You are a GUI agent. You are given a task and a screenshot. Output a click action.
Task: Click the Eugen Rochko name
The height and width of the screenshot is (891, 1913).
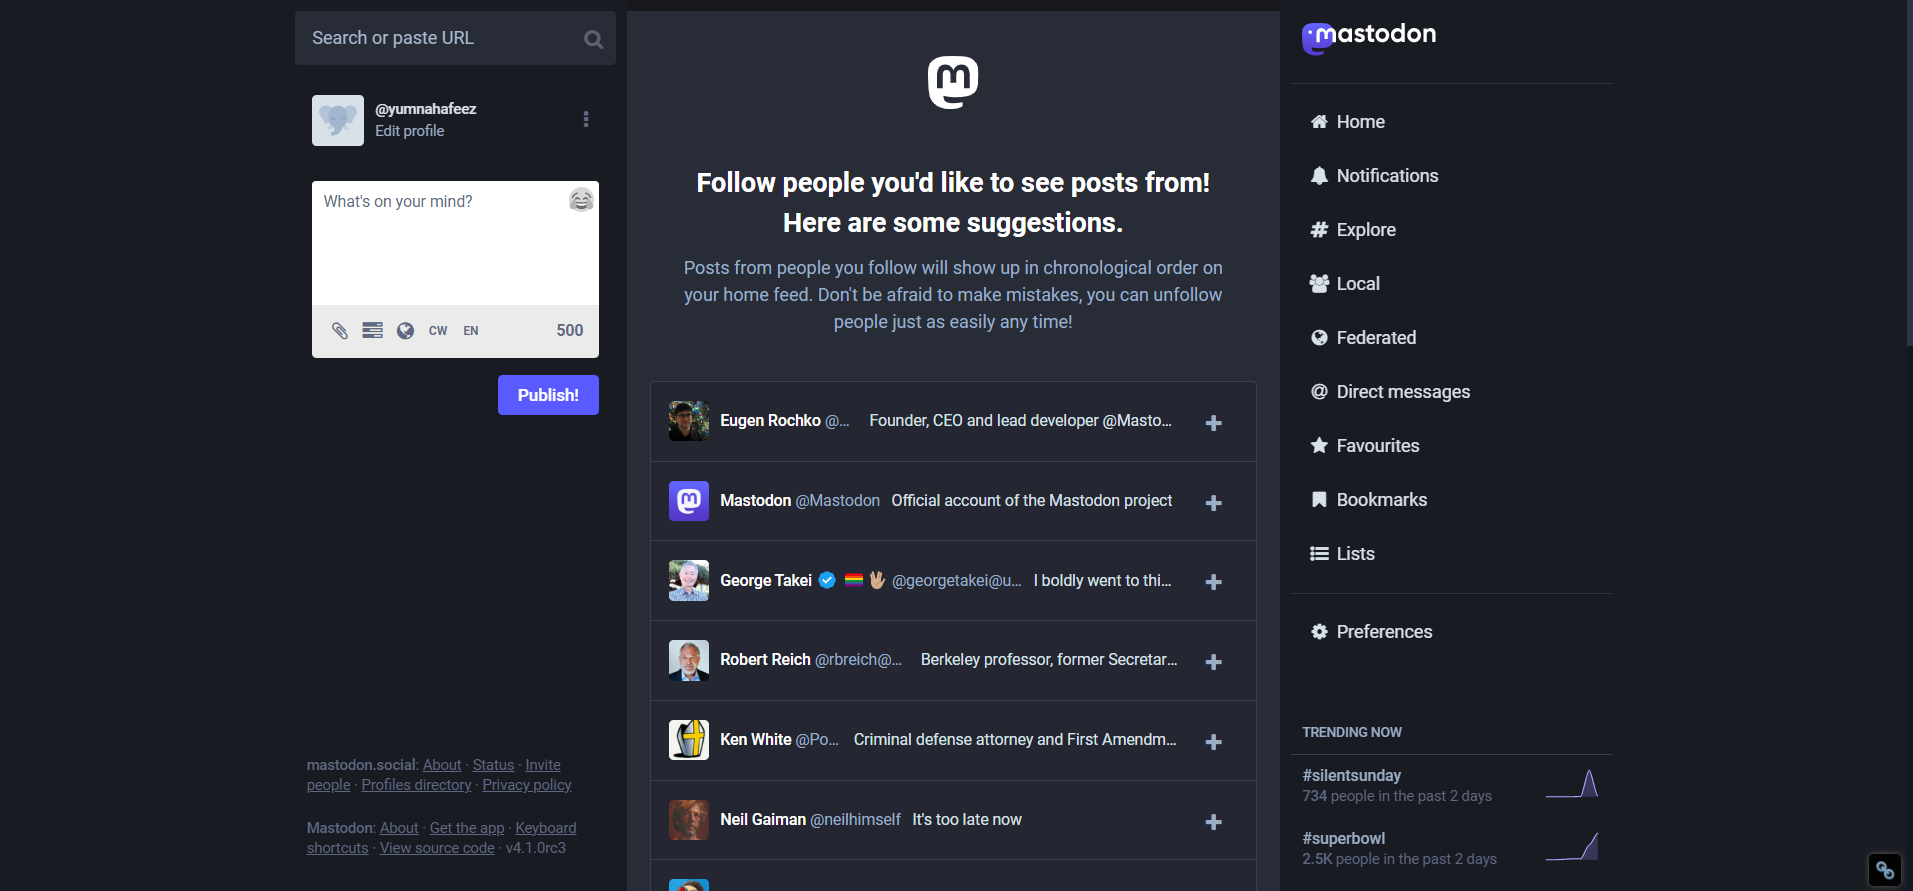(770, 421)
